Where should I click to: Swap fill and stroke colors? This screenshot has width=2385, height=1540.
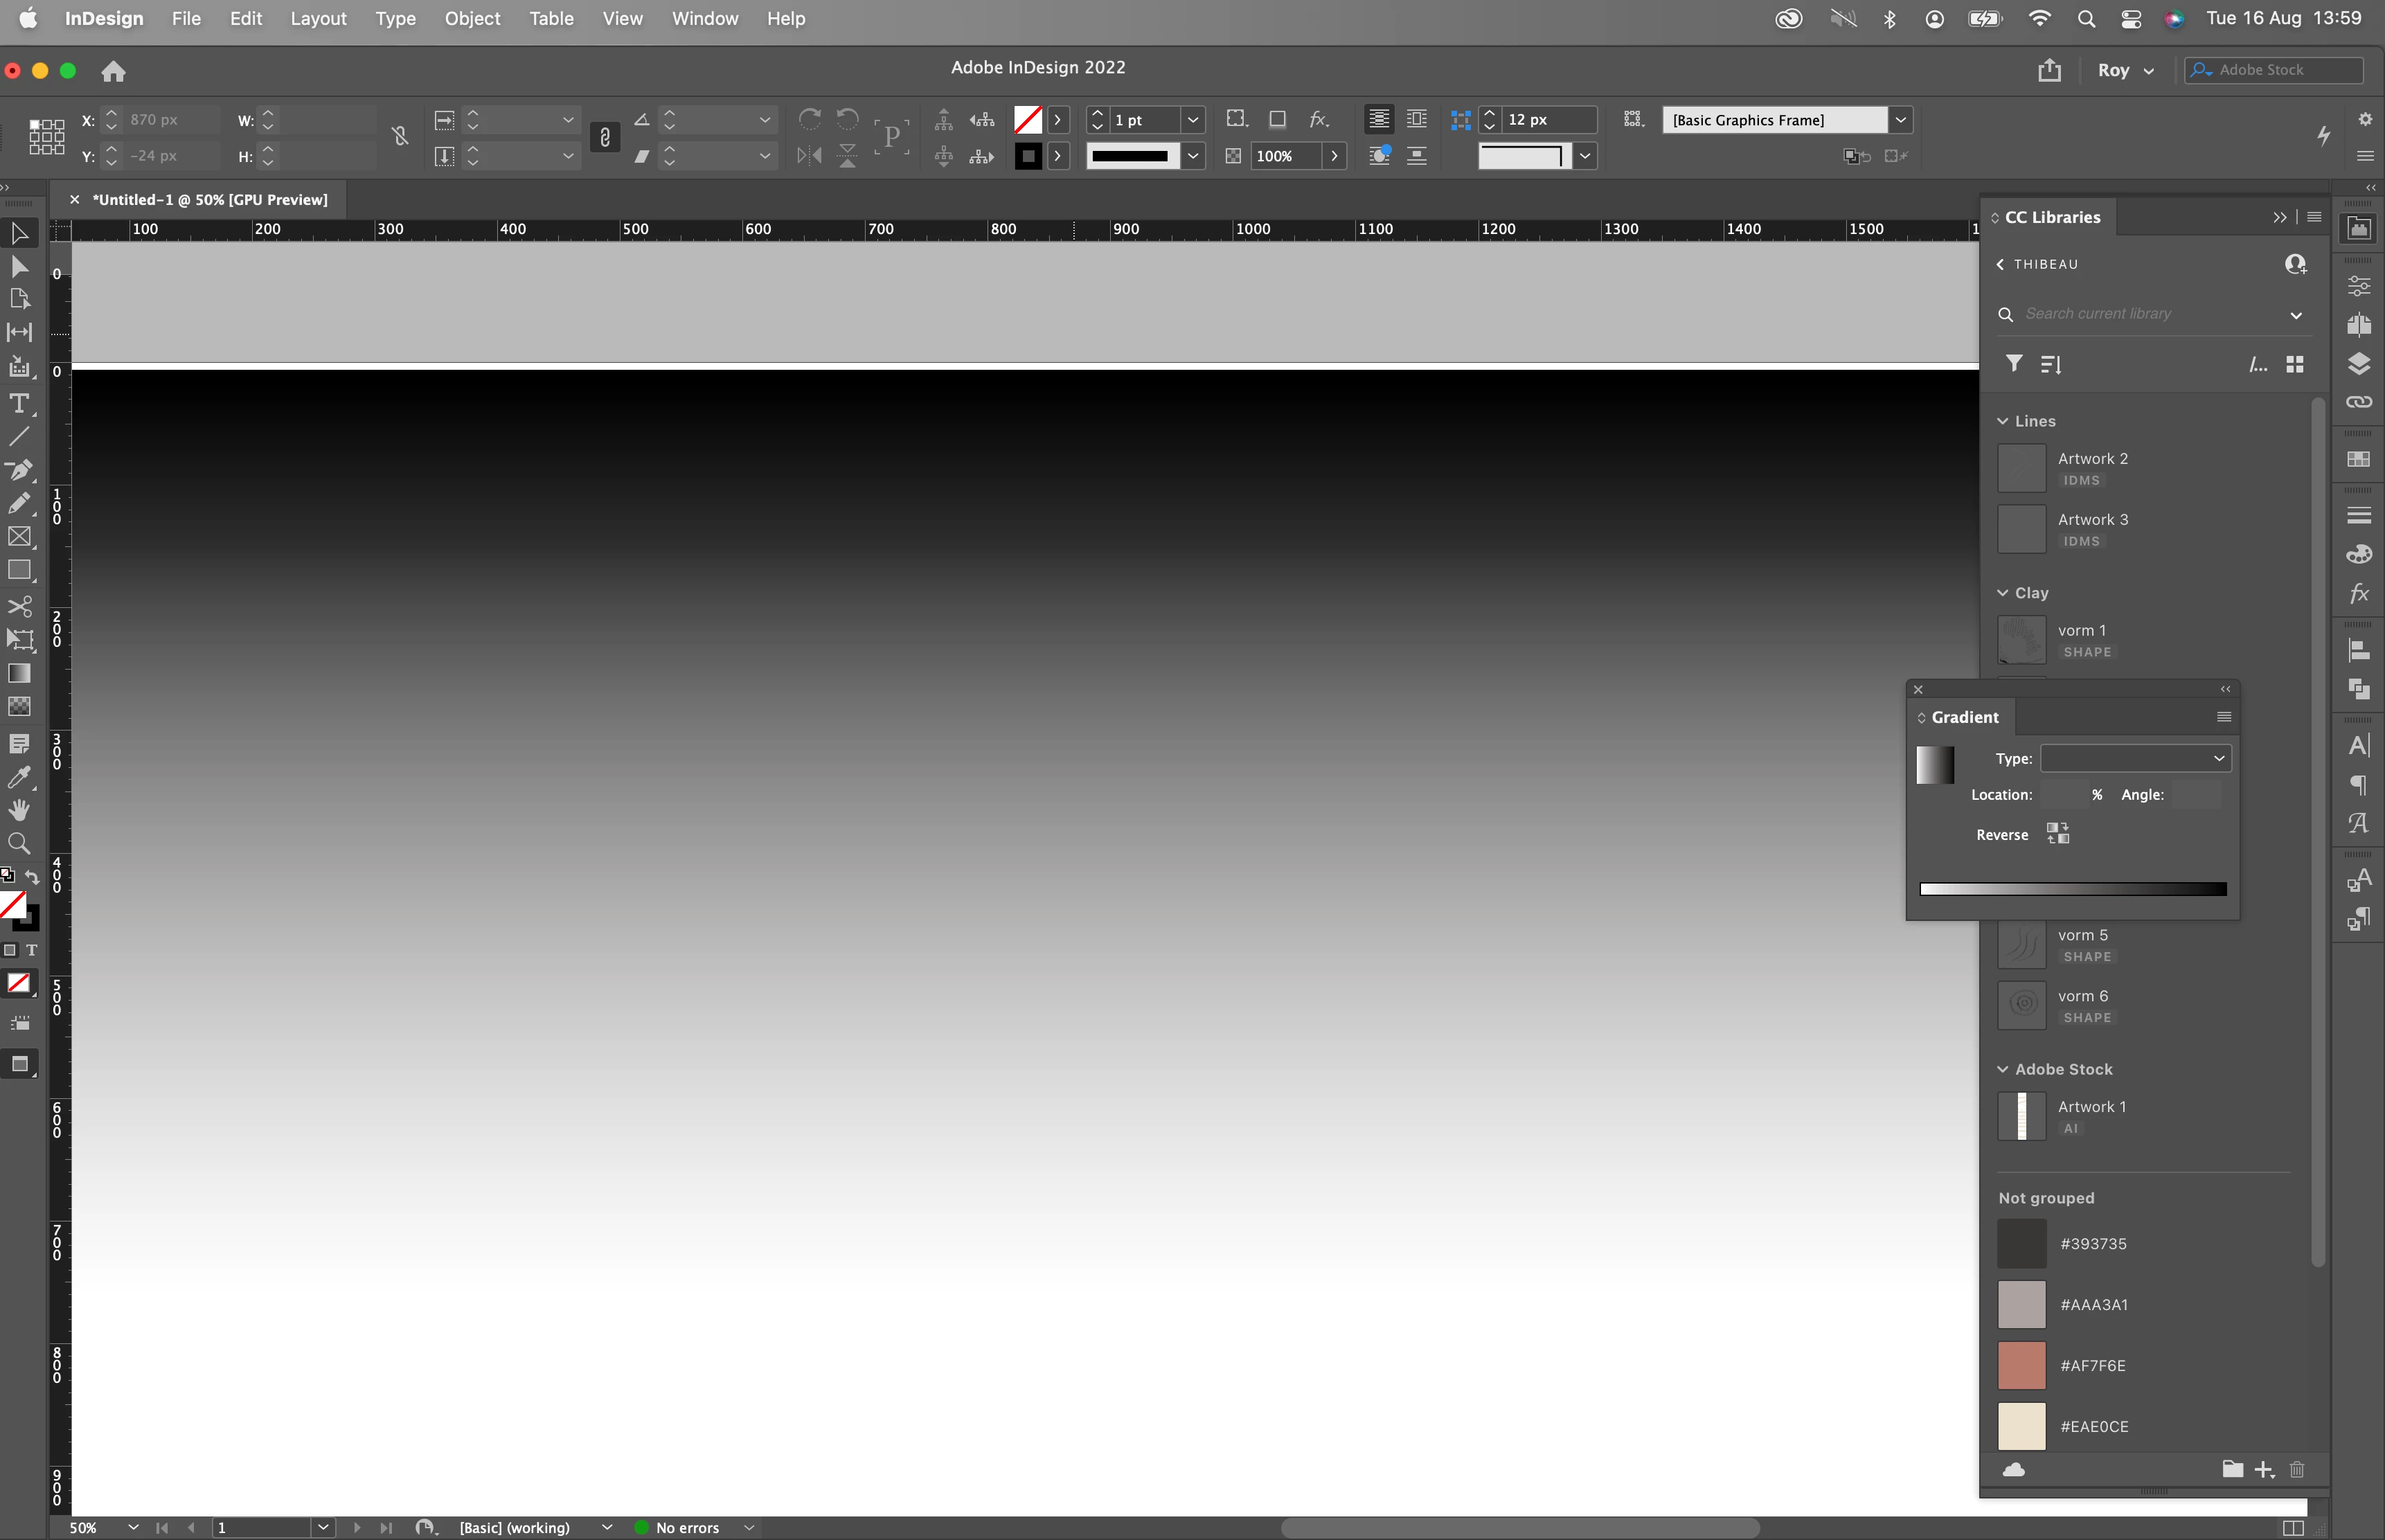coord(32,877)
